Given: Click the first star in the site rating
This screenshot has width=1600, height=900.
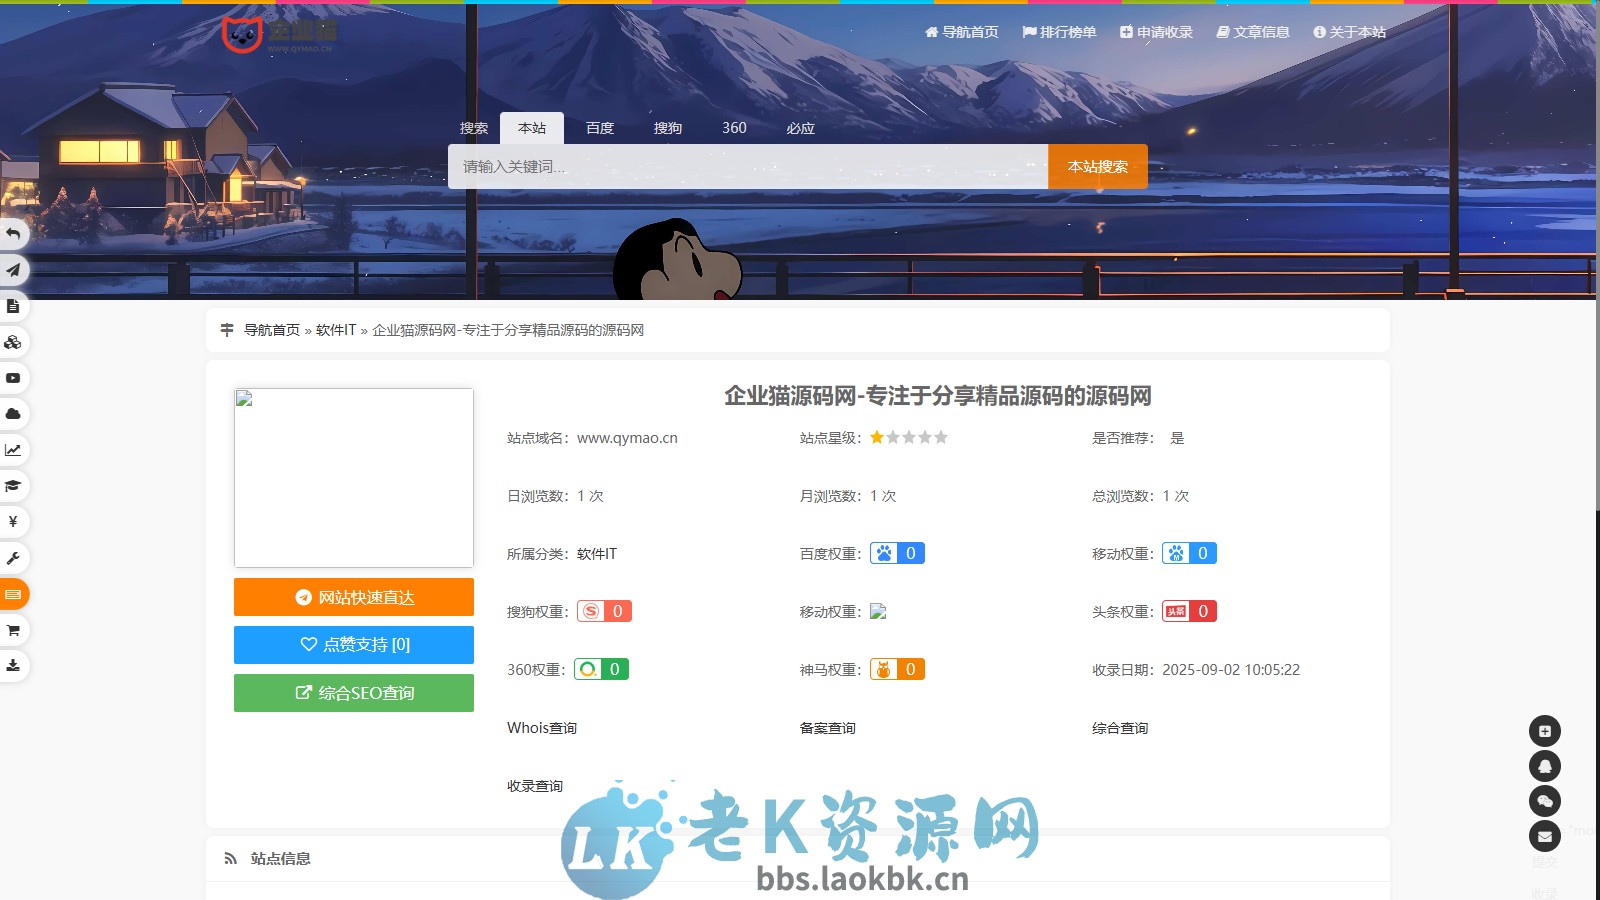Looking at the screenshot, I should coord(876,437).
